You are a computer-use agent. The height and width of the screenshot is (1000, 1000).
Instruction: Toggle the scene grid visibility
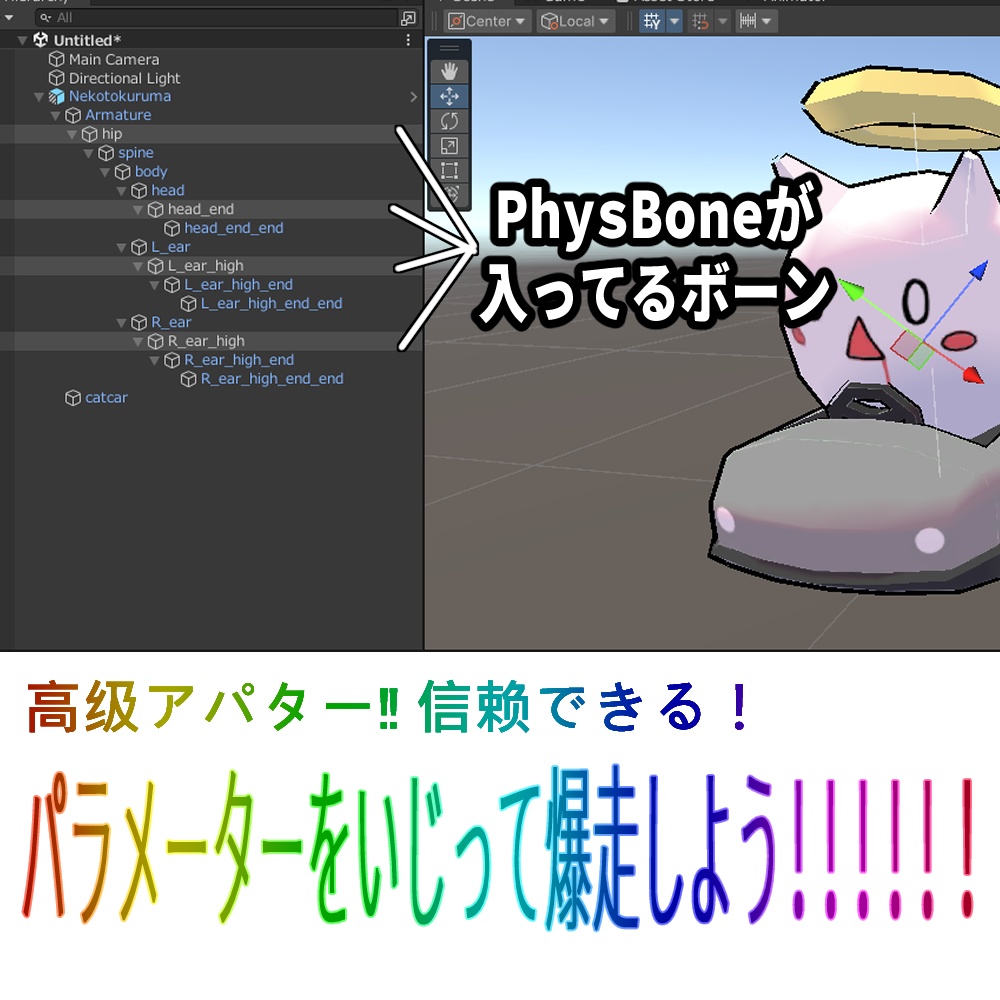pyautogui.click(x=653, y=21)
